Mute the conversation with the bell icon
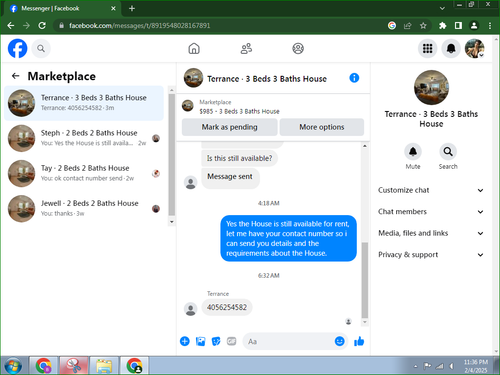The image size is (500, 375). [413, 152]
